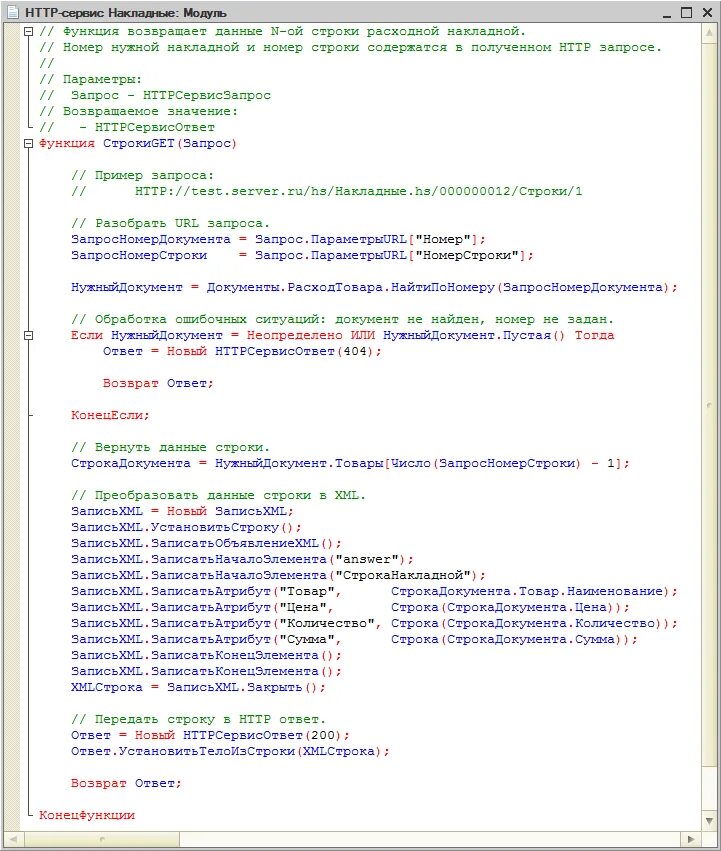This screenshot has height=851, width=721.
Task: Click the vertical scrollbar down arrow
Action: click(709, 821)
